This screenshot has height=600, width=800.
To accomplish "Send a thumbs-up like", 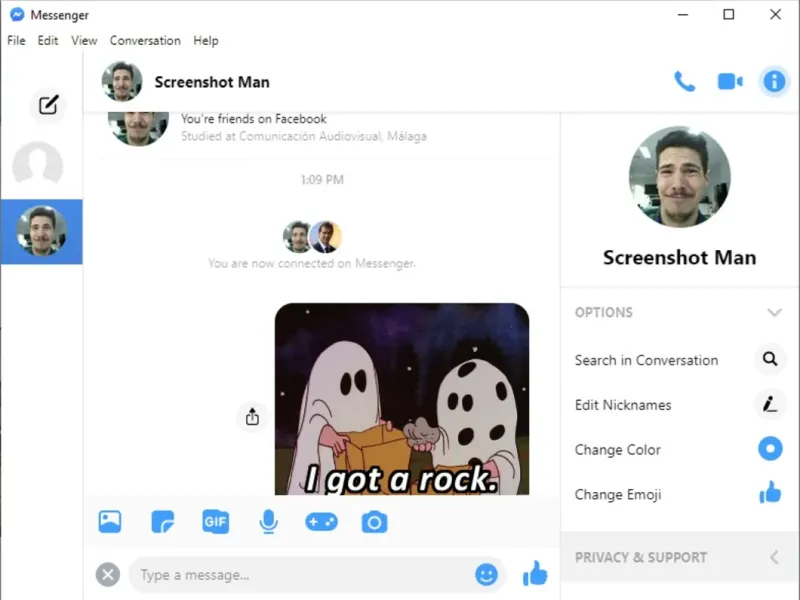I will (535, 573).
